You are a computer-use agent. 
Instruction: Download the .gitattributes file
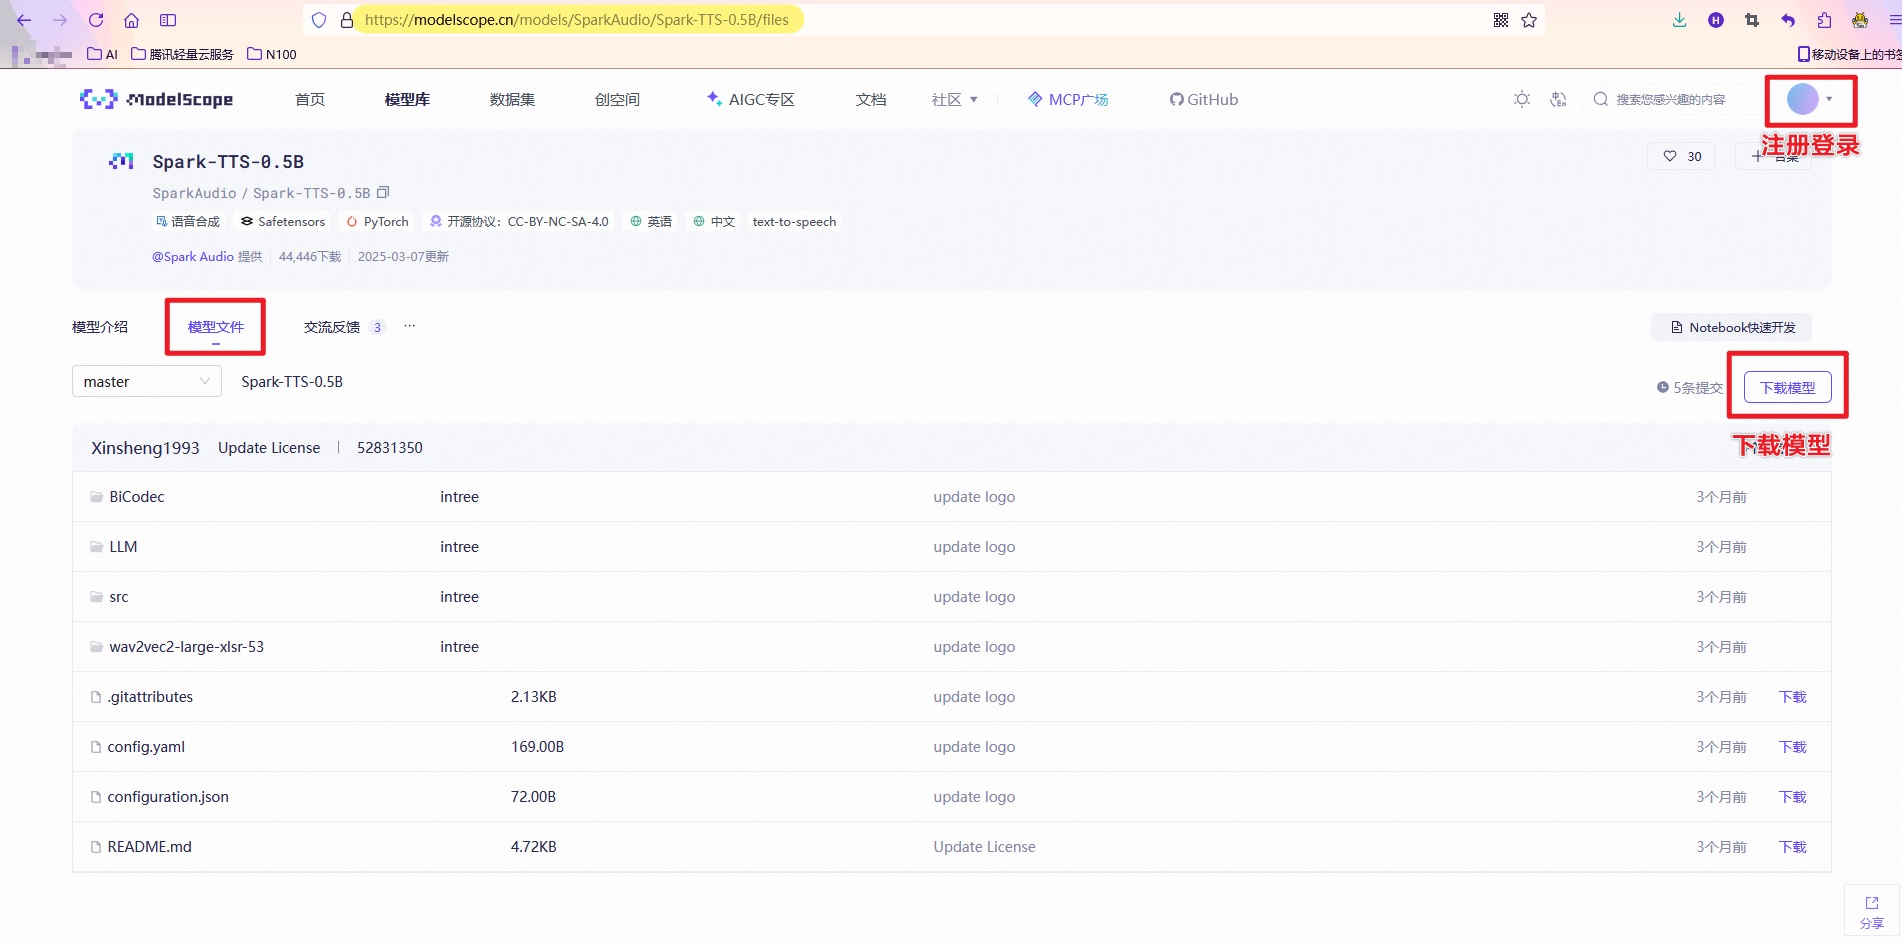point(1792,697)
